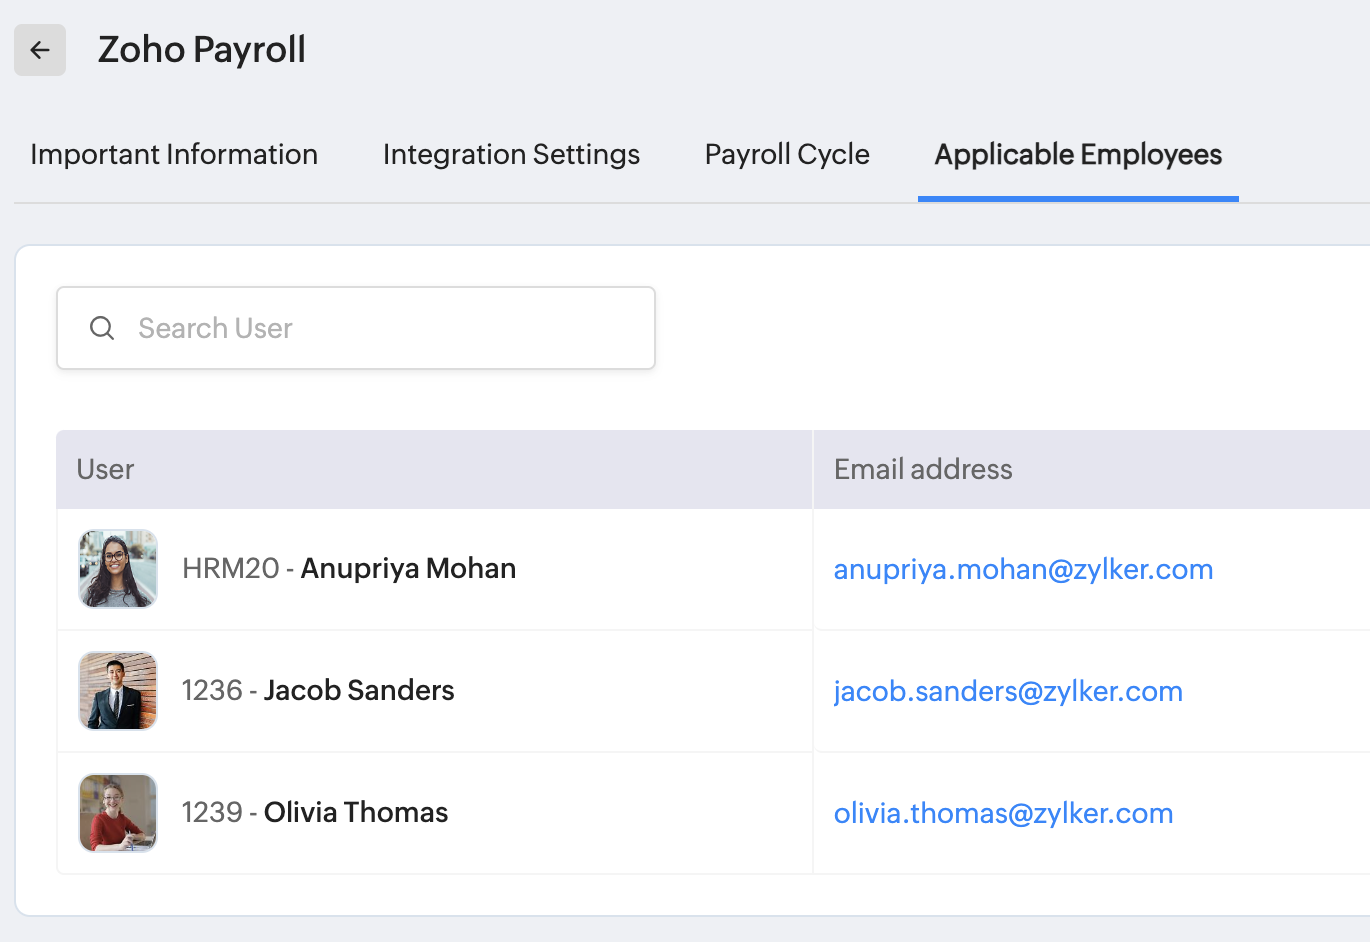1370x942 pixels.
Task: Click Jacob Sanders' profile photo
Action: point(118,691)
